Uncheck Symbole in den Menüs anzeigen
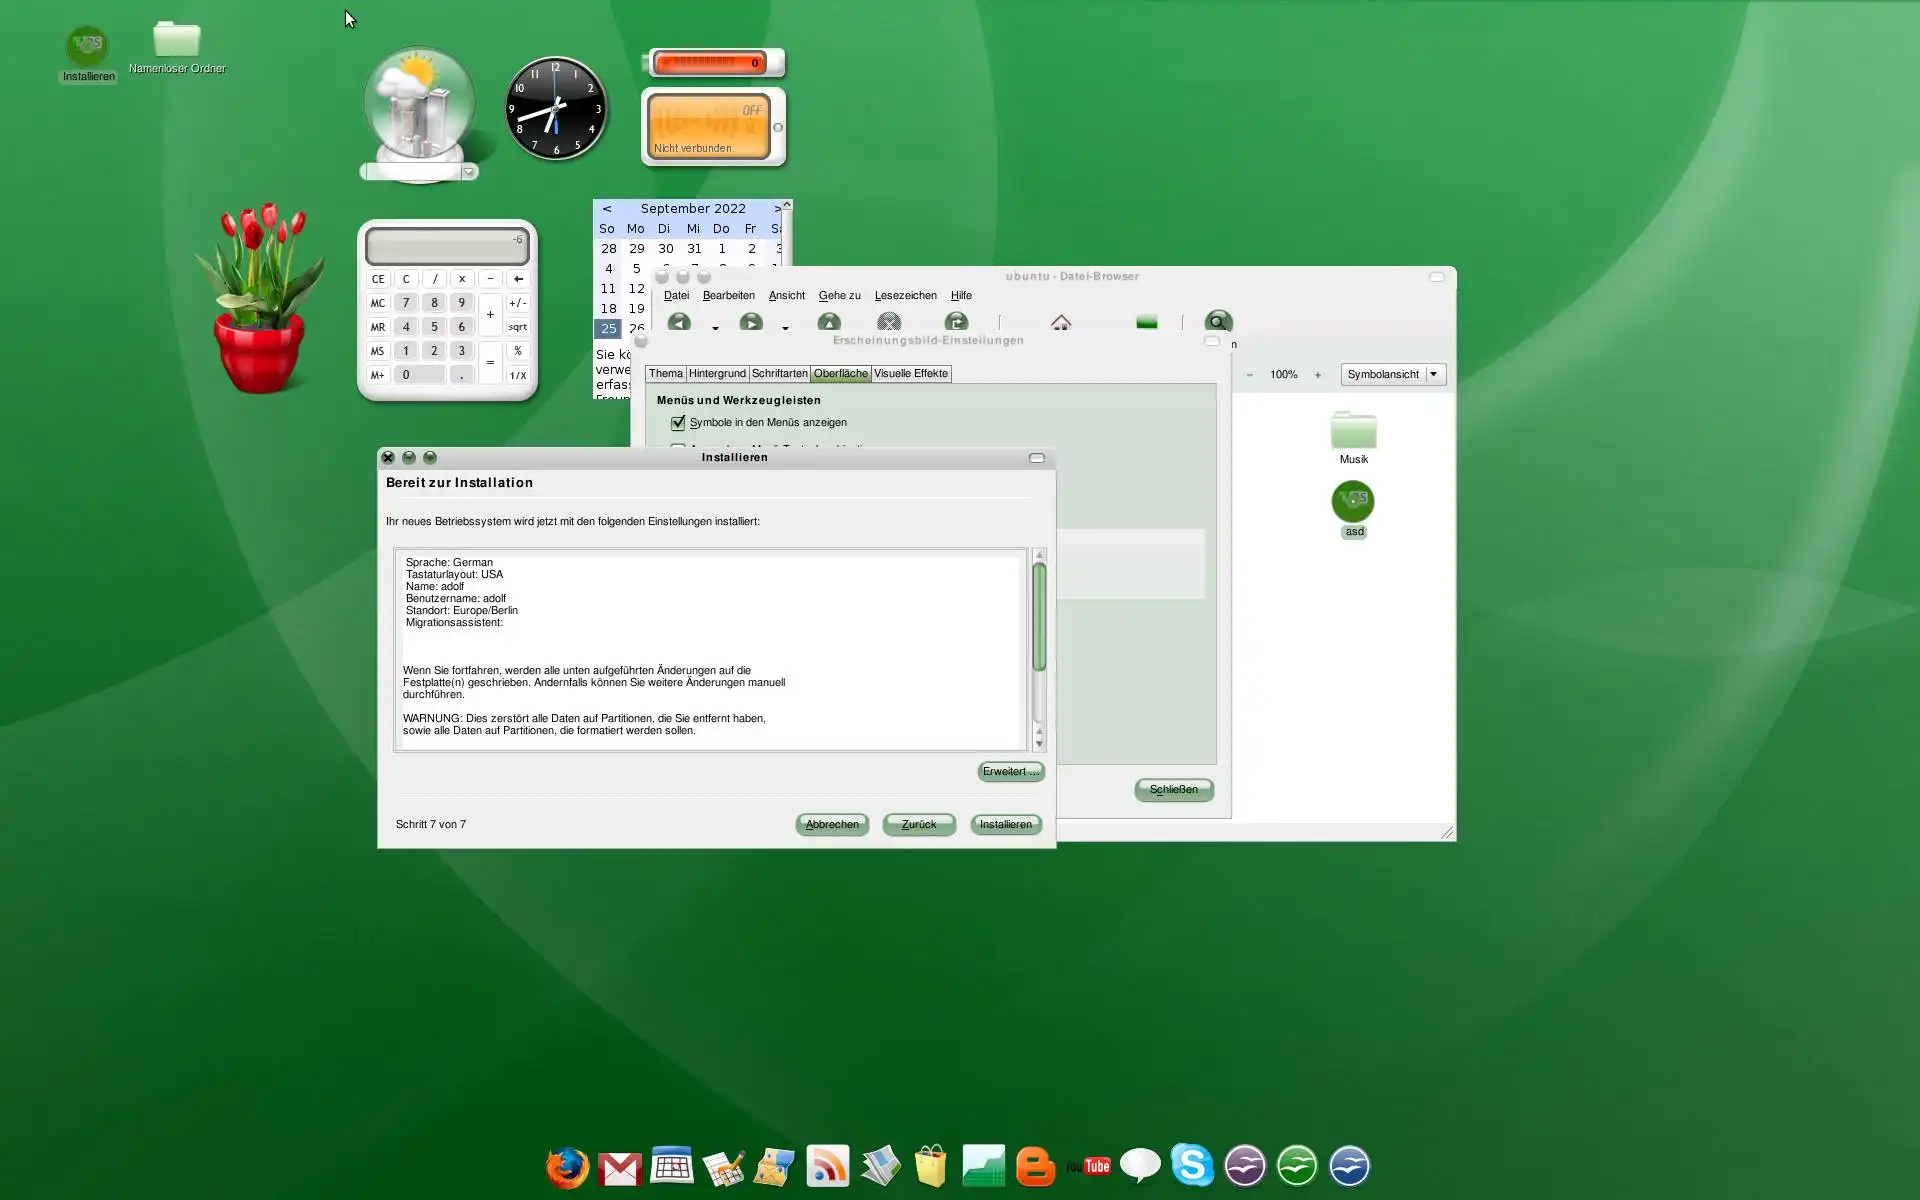1920x1200 pixels. click(x=678, y=423)
